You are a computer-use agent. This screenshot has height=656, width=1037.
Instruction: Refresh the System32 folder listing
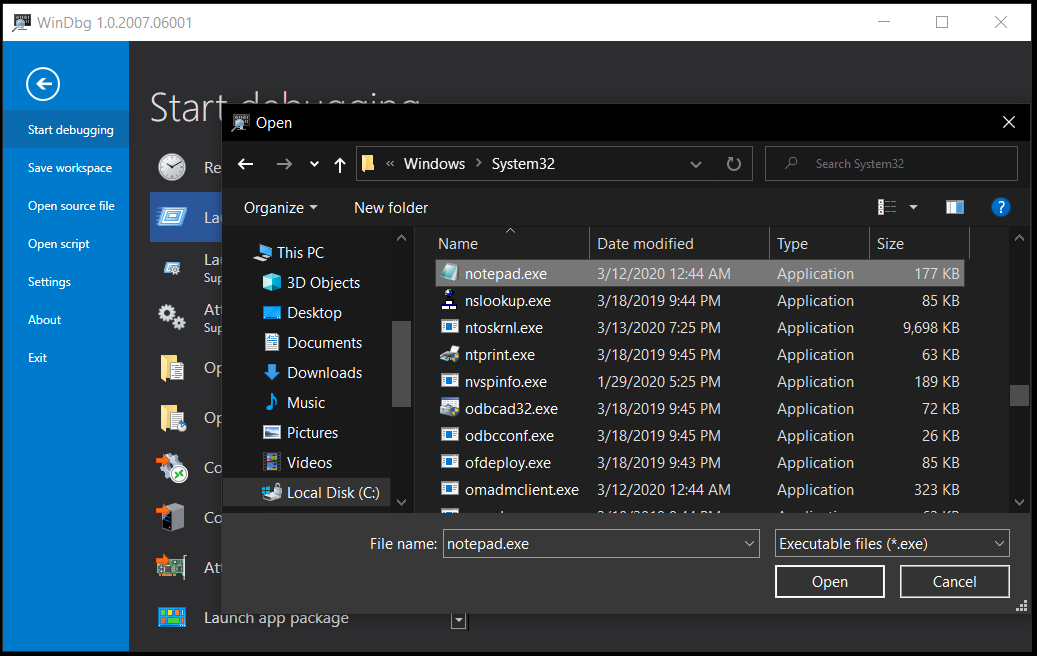click(x=733, y=164)
